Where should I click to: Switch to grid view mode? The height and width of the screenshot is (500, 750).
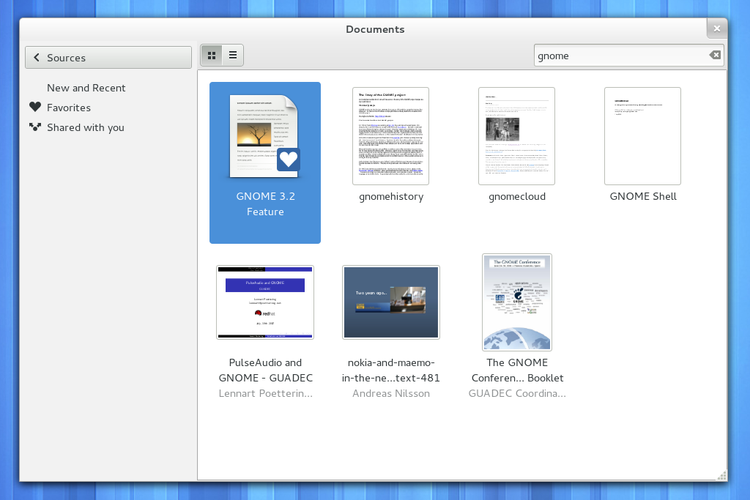pyautogui.click(x=211, y=56)
